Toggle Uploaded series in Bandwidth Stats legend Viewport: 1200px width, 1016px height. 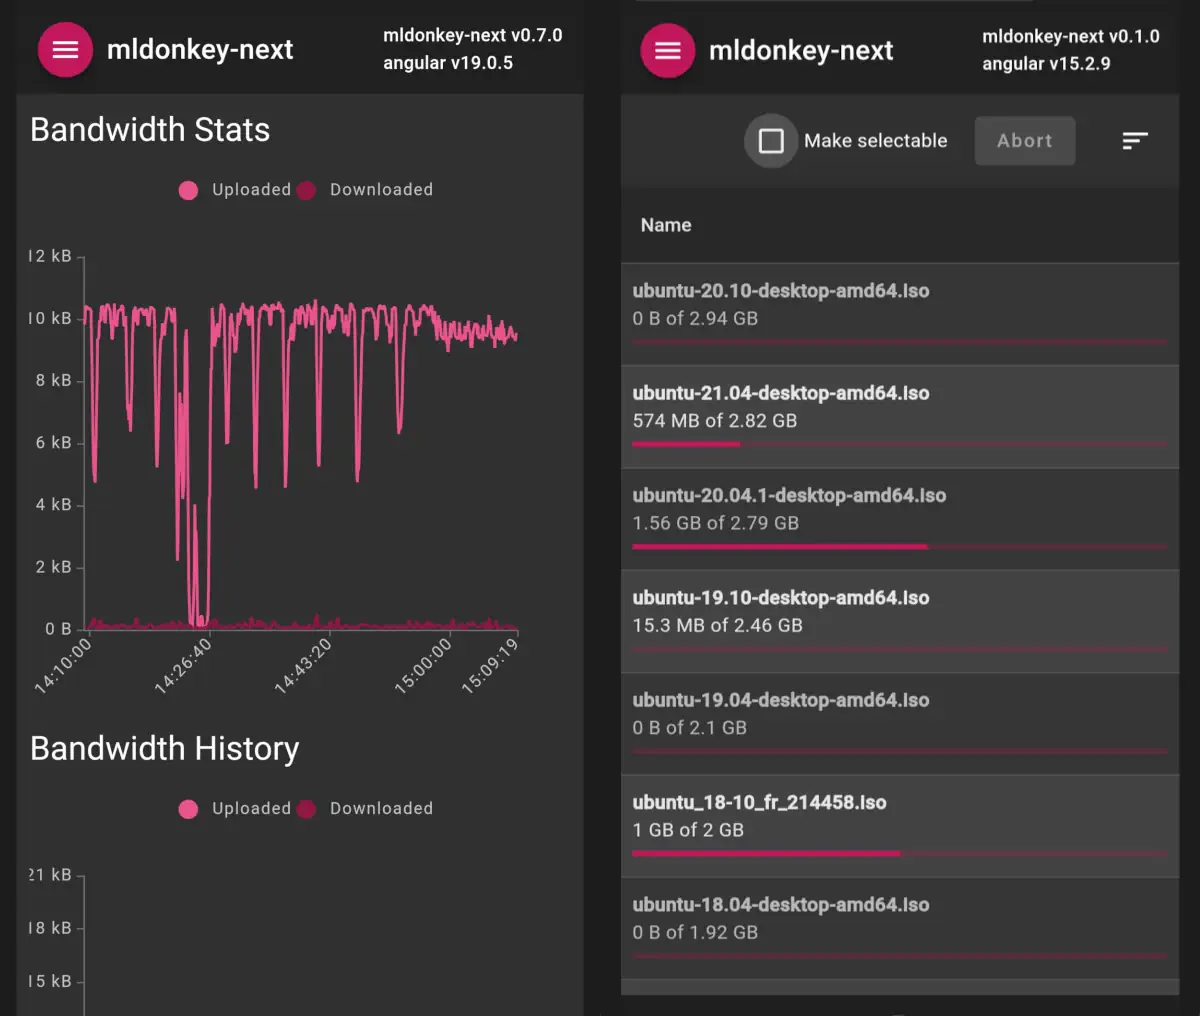pyautogui.click(x=235, y=190)
